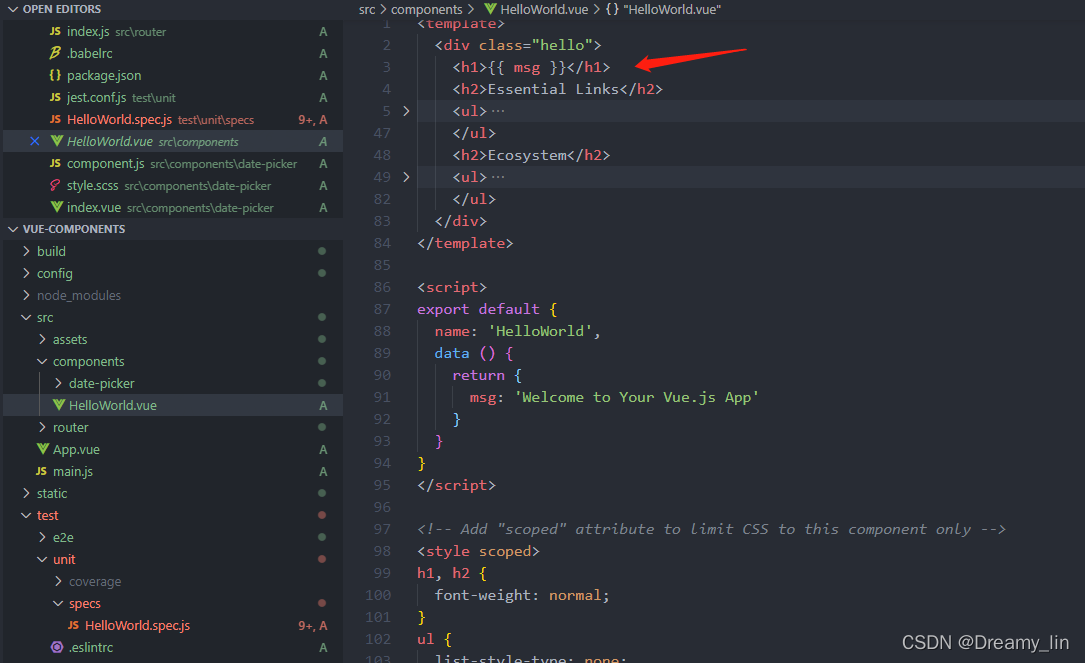1085x663 pixels.
Task: Click the src breadcrumb segment
Action: pos(367,10)
